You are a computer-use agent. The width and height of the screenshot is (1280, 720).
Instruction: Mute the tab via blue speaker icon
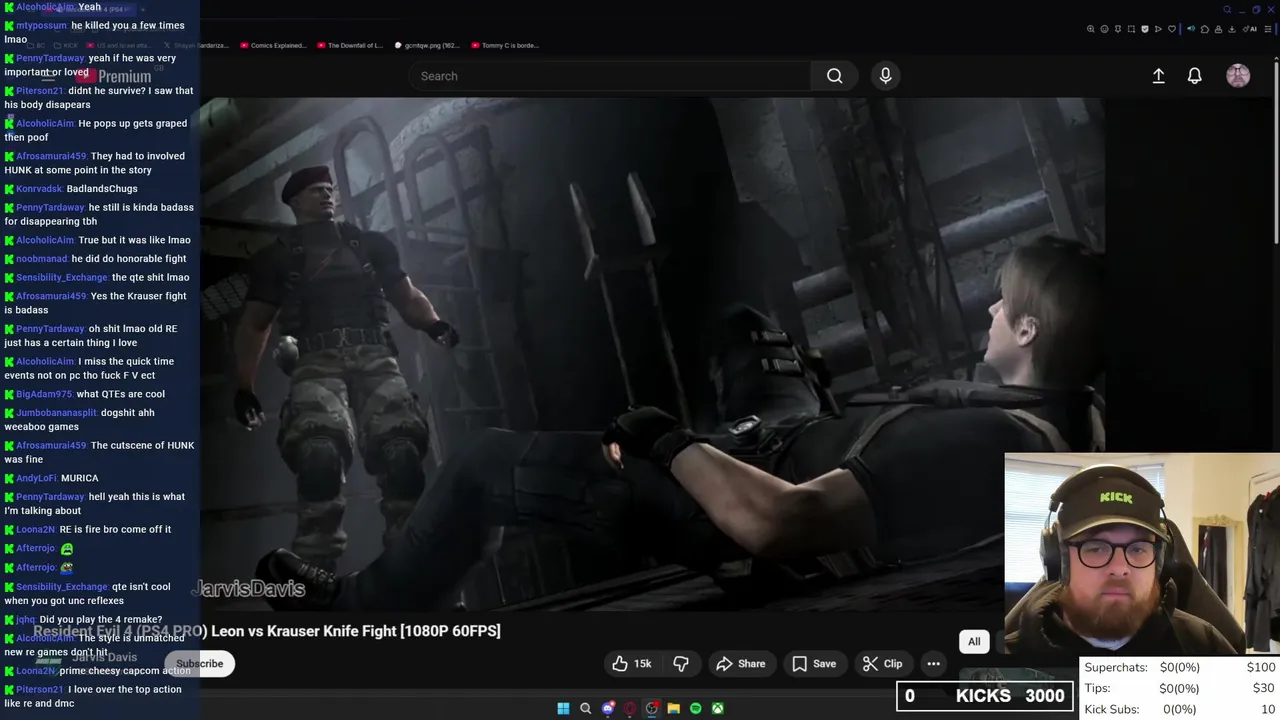click(x=1191, y=29)
